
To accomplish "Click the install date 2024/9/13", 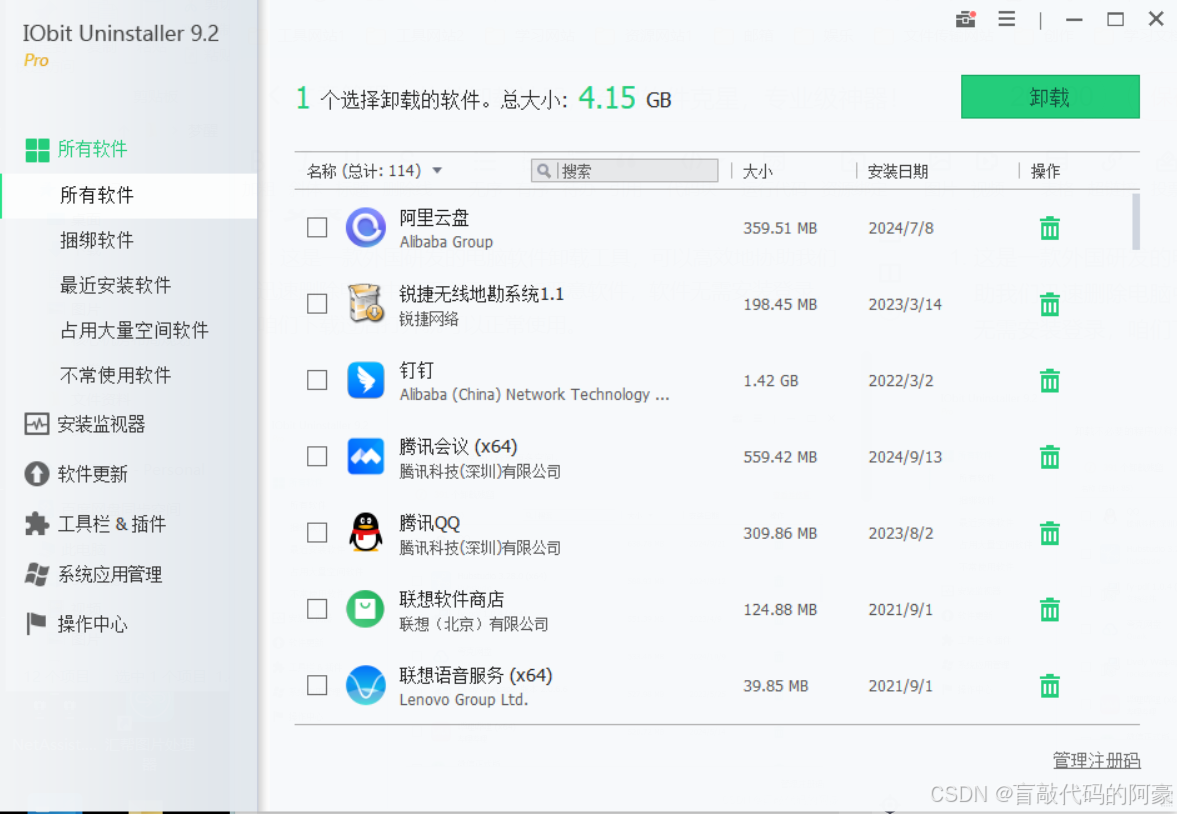I will pos(905,457).
